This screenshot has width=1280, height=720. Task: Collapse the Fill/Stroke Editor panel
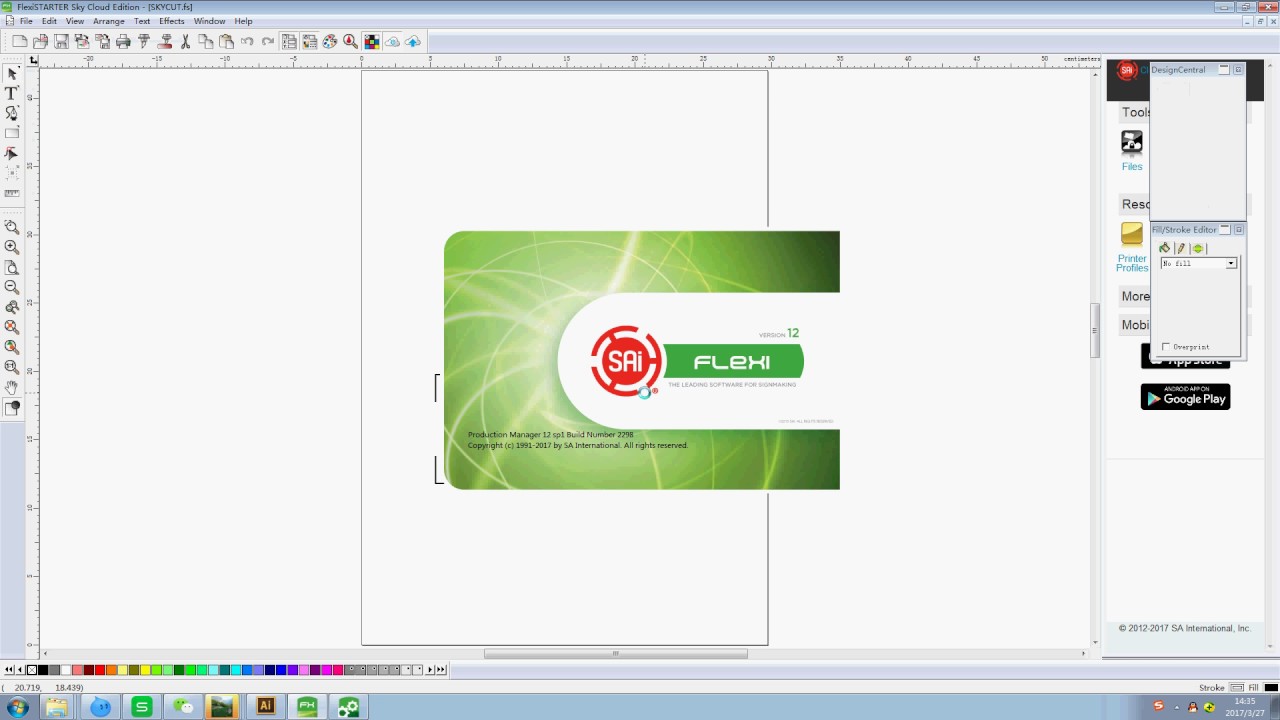point(1224,230)
